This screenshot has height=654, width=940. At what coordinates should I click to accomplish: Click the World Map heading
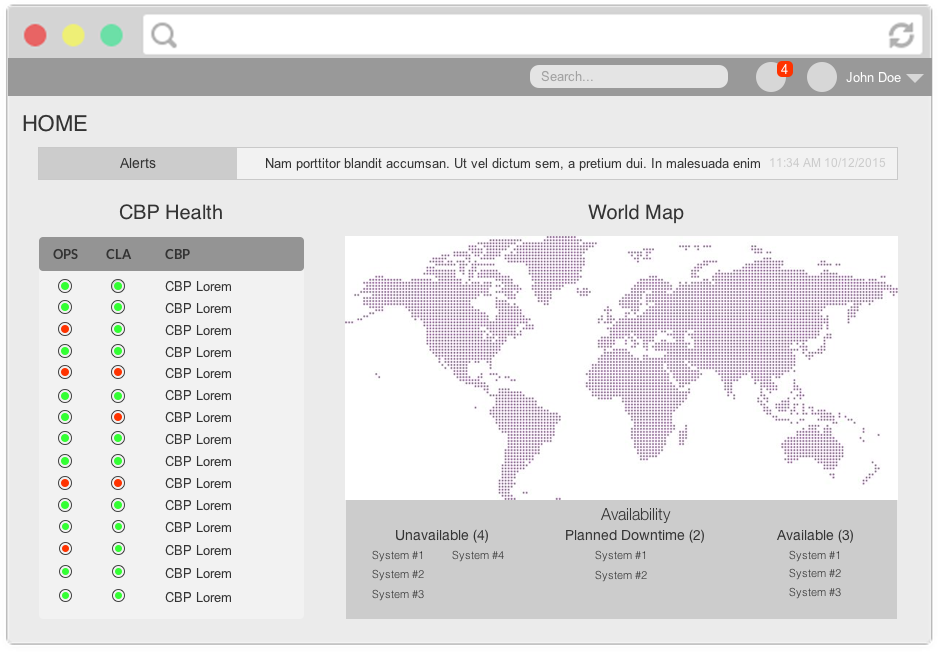(x=635, y=212)
